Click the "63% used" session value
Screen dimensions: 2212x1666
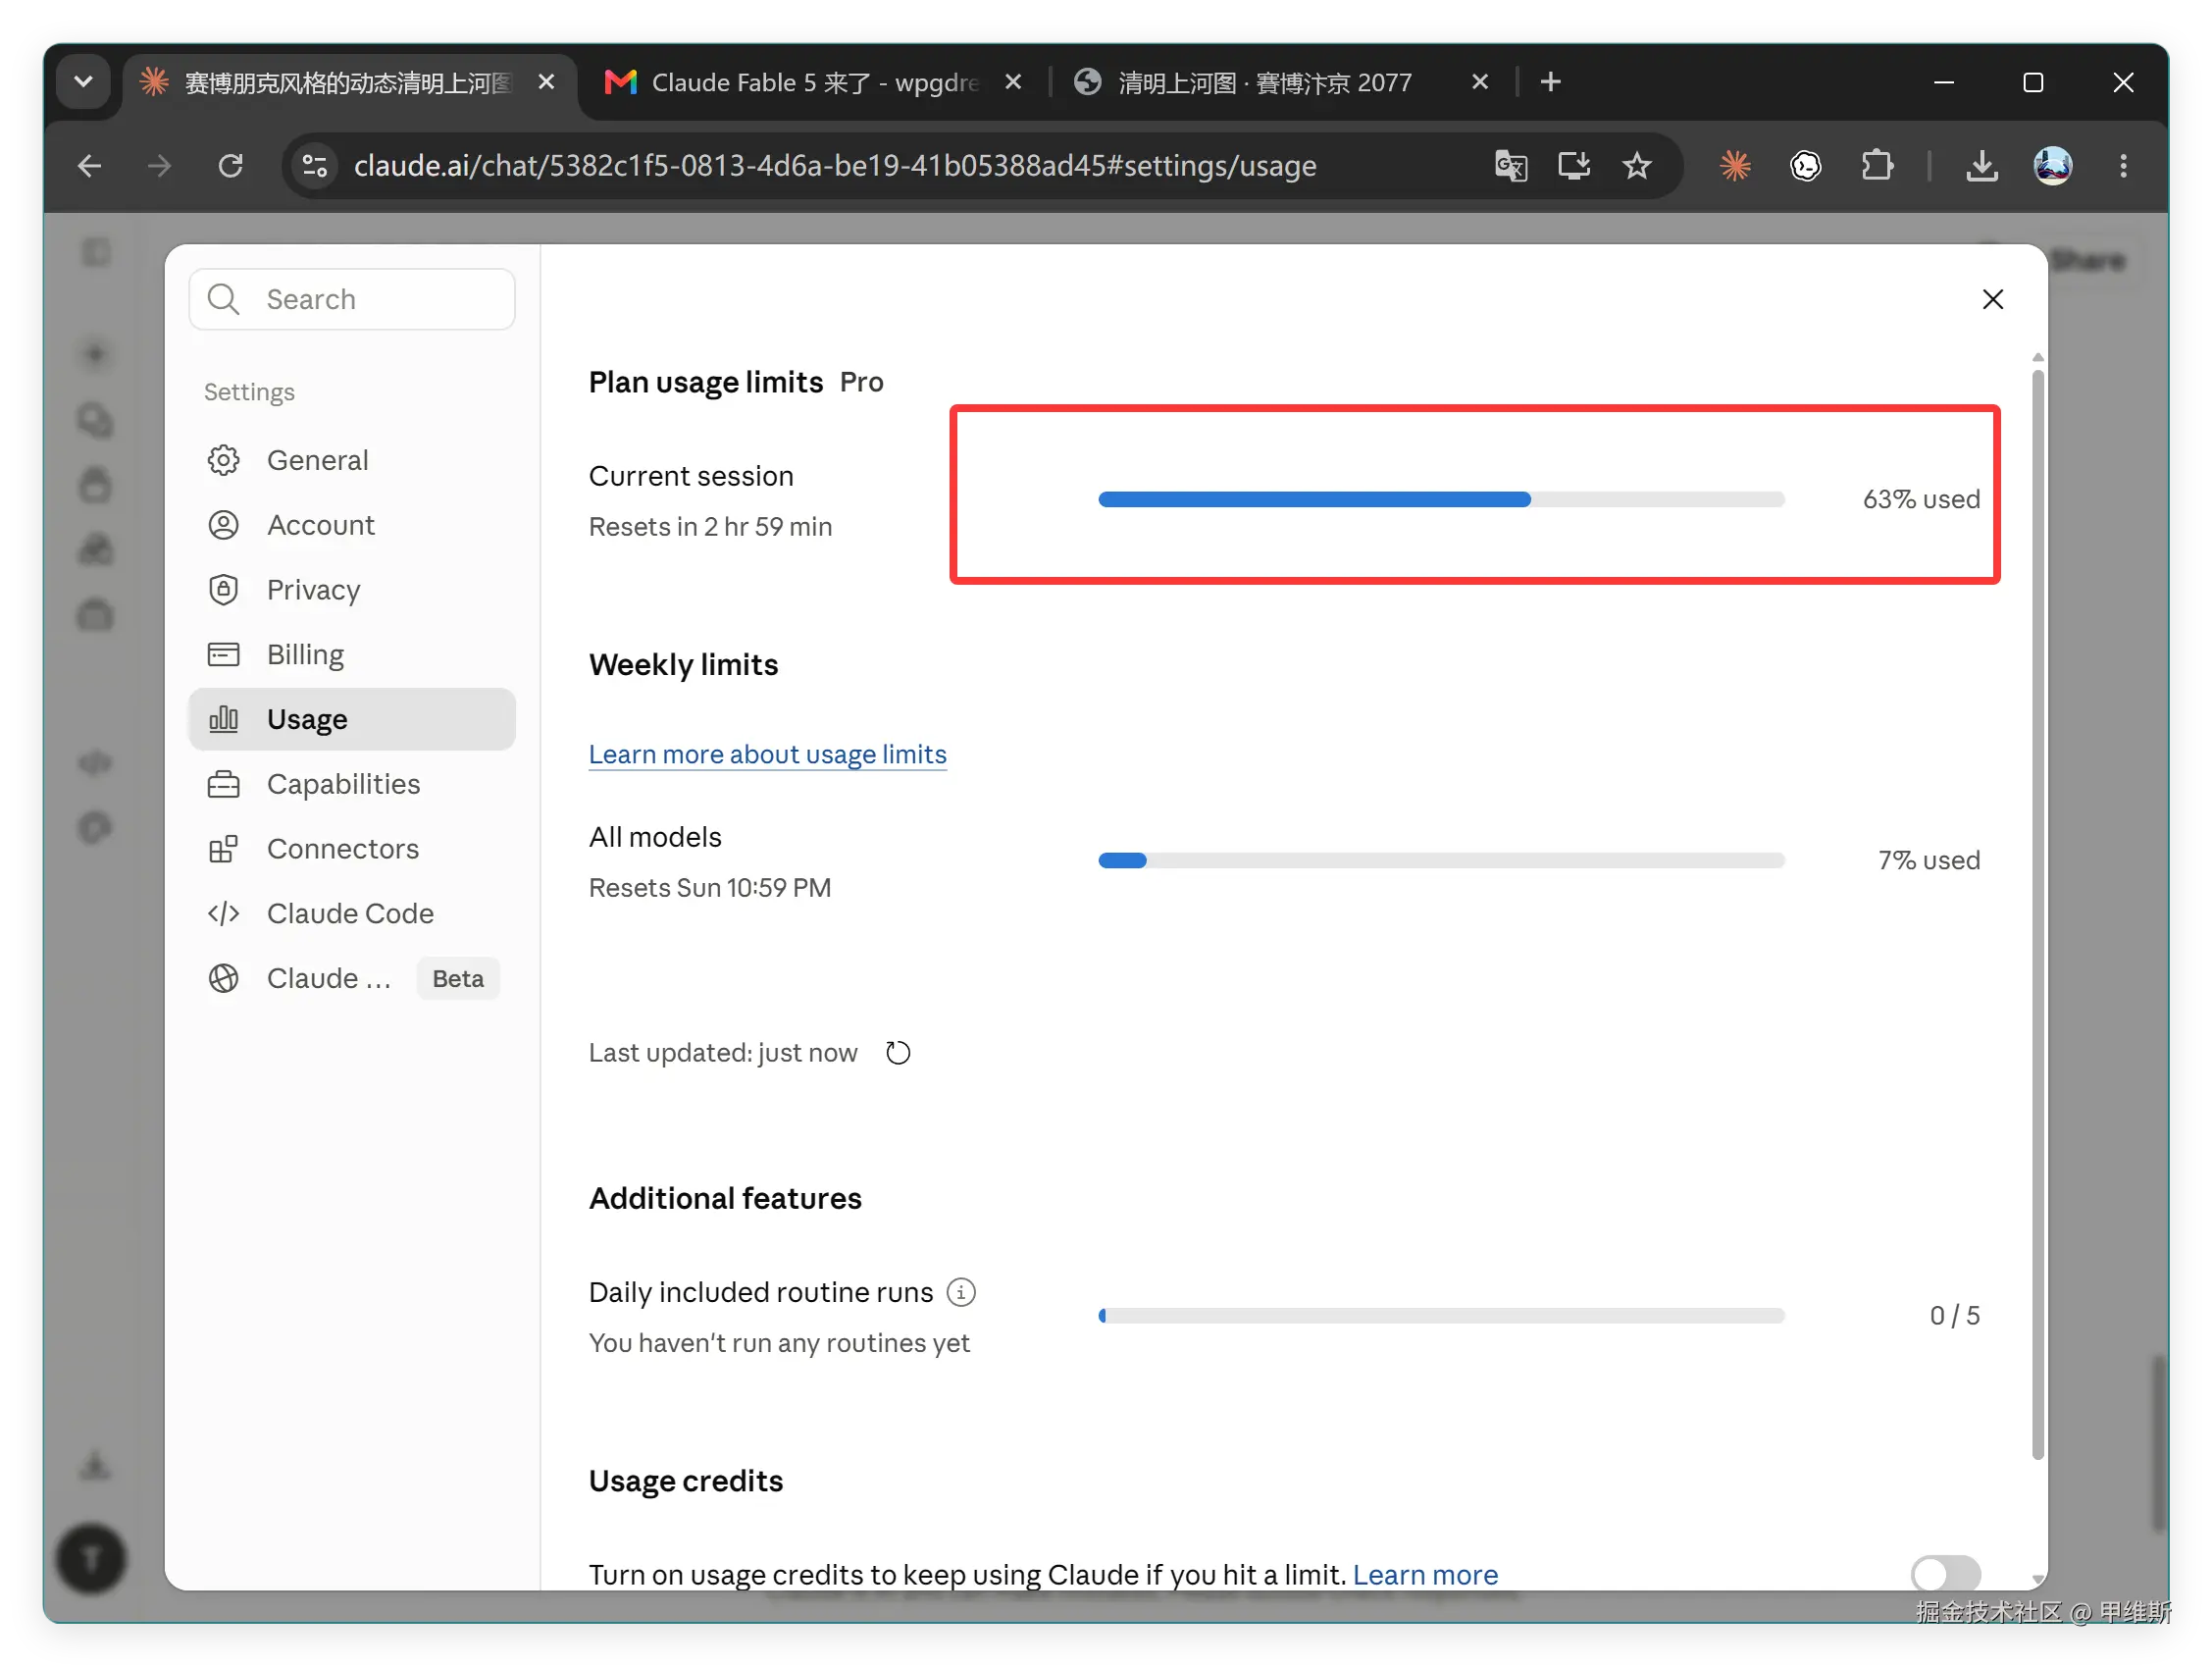(x=1921, y=500)
